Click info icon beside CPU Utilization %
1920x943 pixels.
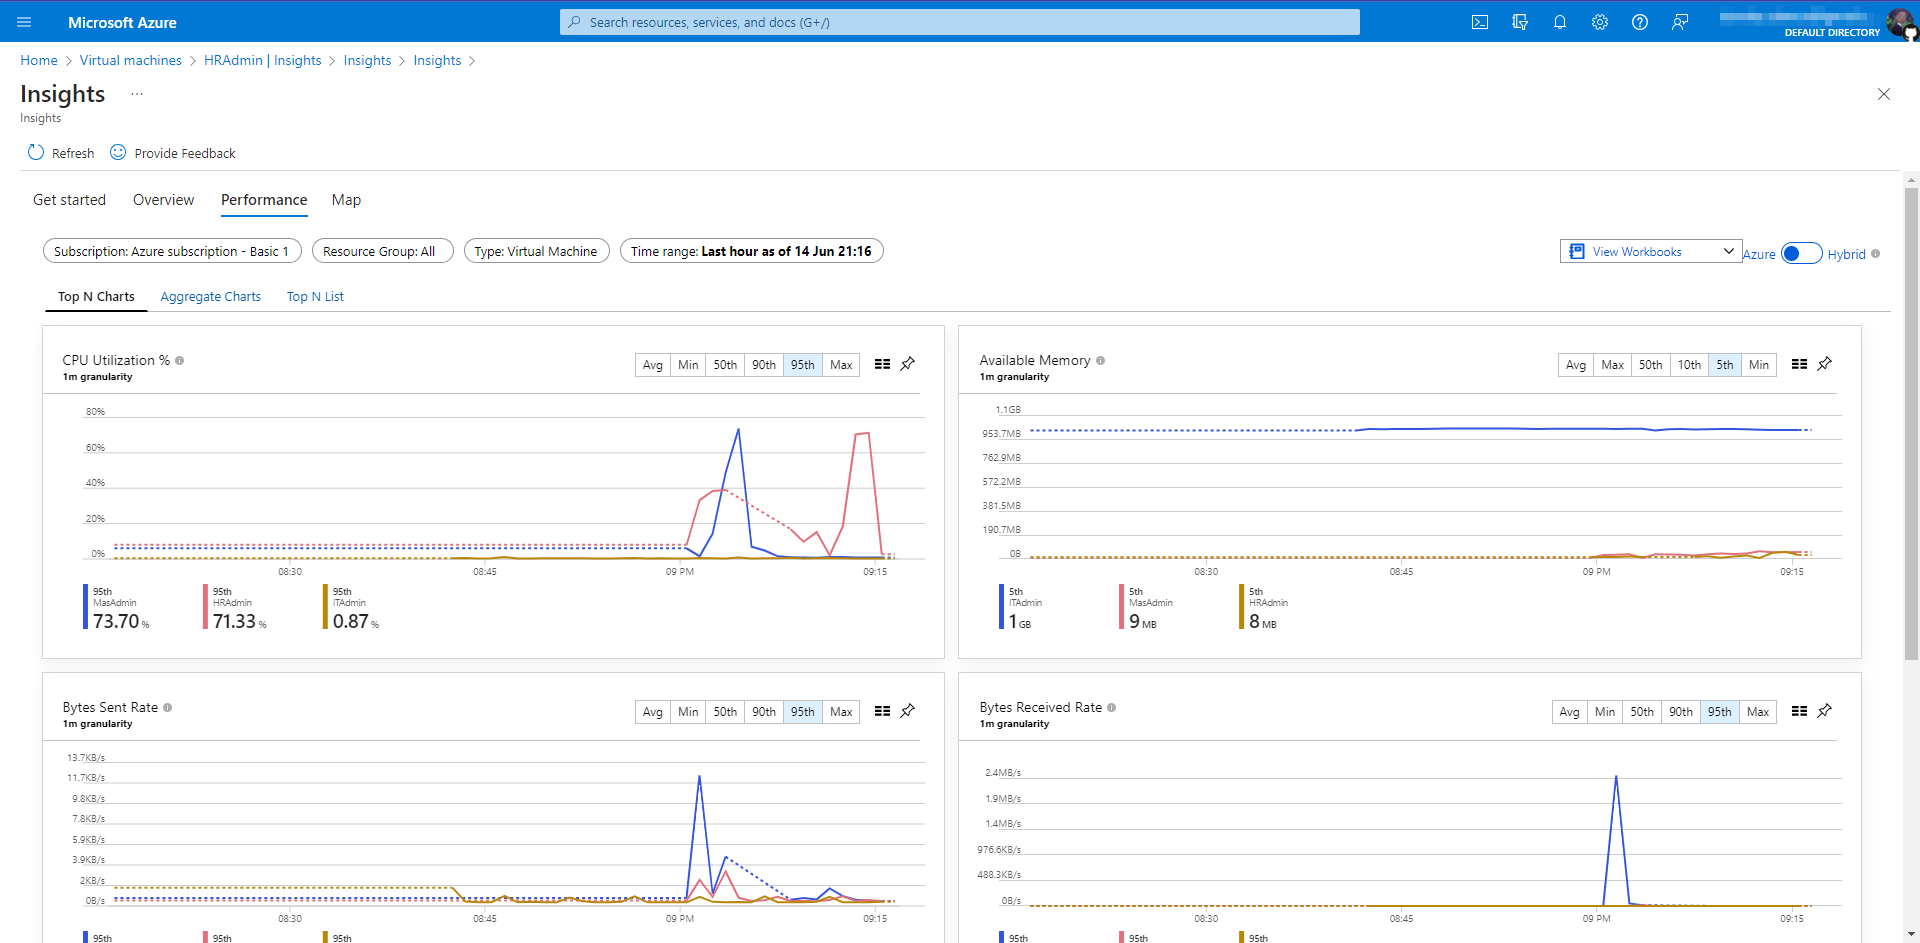pyautogui.click(x=180, y=360)
